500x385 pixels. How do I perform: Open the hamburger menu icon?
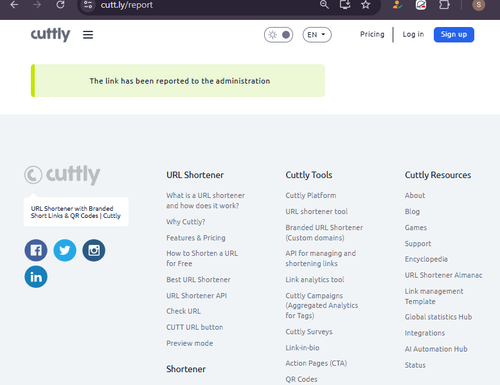pos(88,35)
